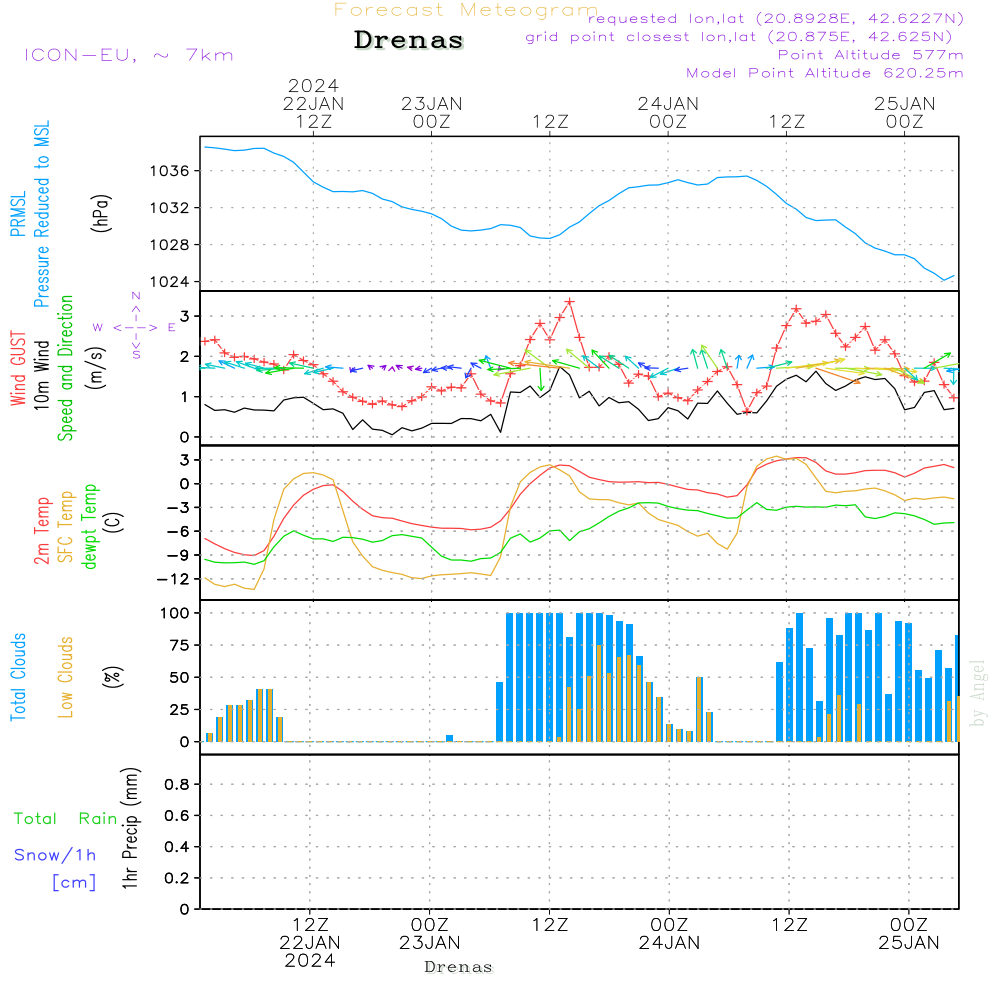Click the blue "Snow/1h" legend label
Screen dimensions: 1000x1000
[55, 855]
